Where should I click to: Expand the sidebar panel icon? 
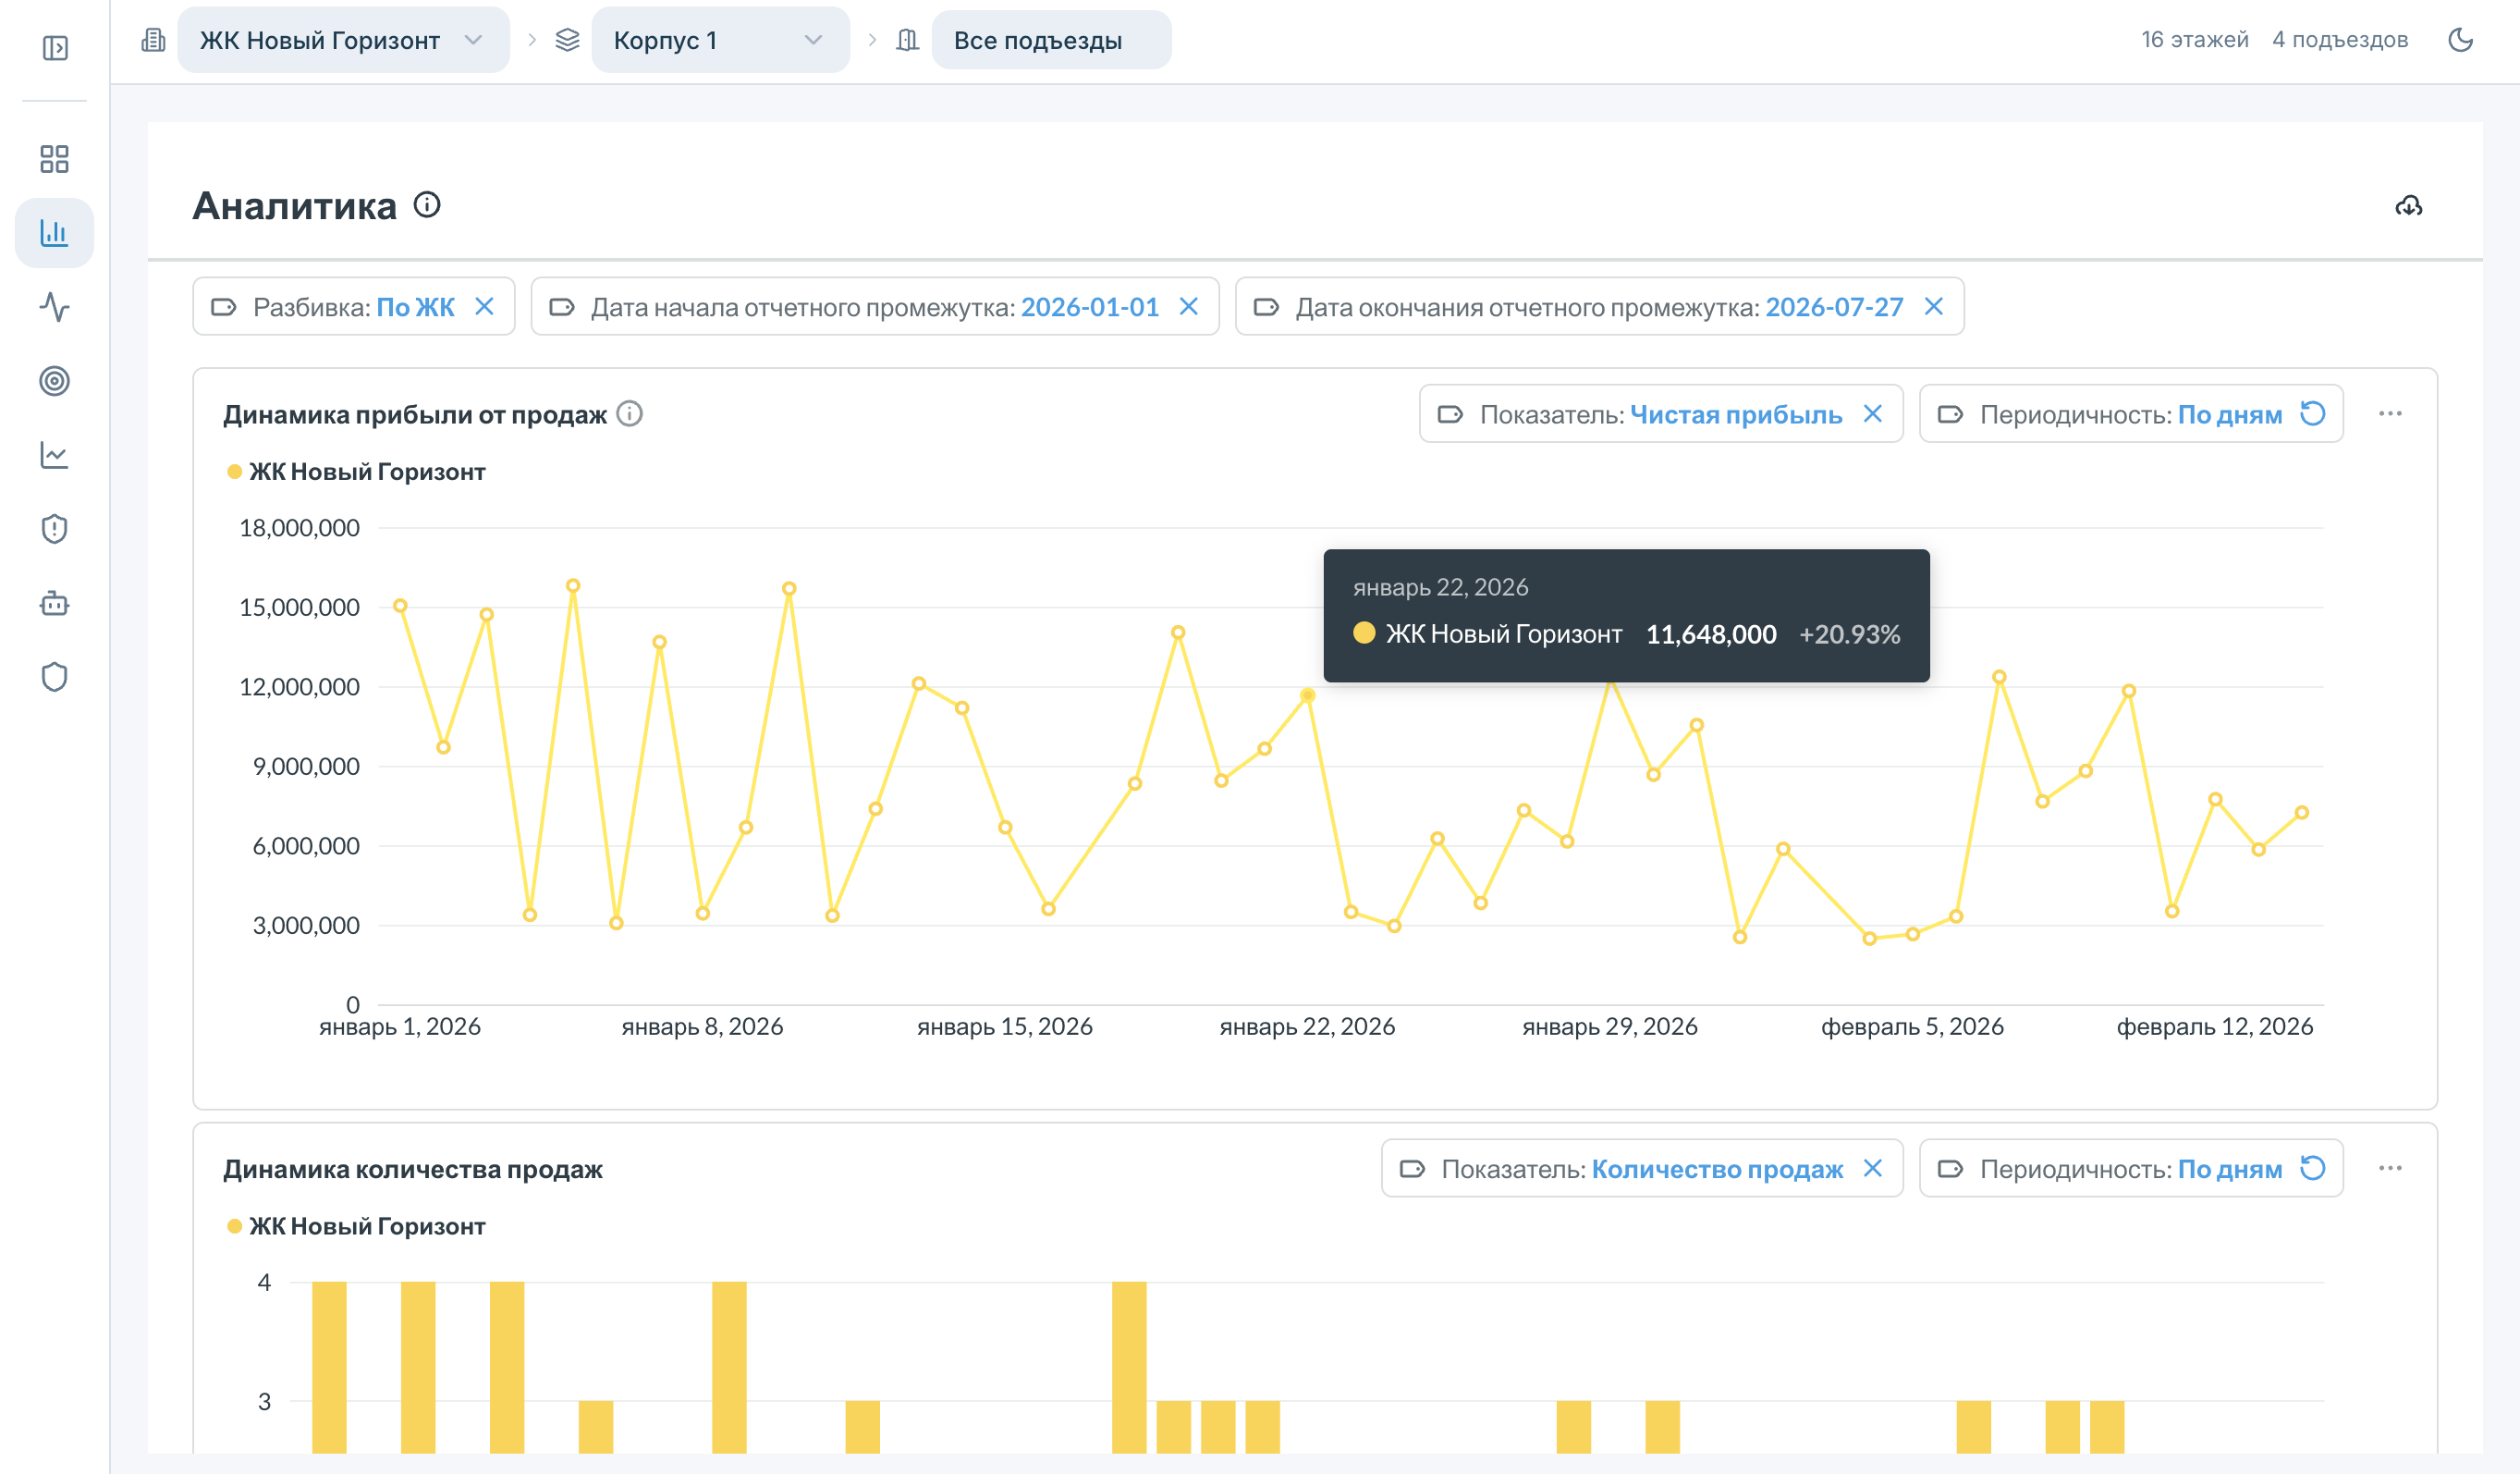(x=55, y=48)
